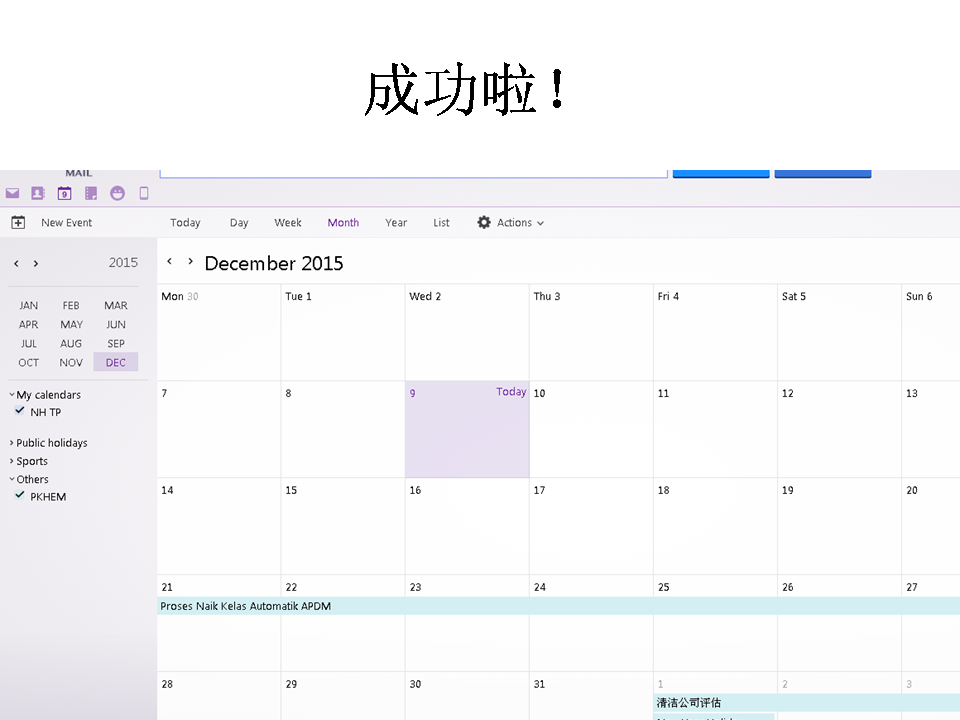Image resolution: width=960 pixels, height=720 pixels.
Task: Open the Proses Naik Kelas Automatik APDM event
Action: [558, 606]
